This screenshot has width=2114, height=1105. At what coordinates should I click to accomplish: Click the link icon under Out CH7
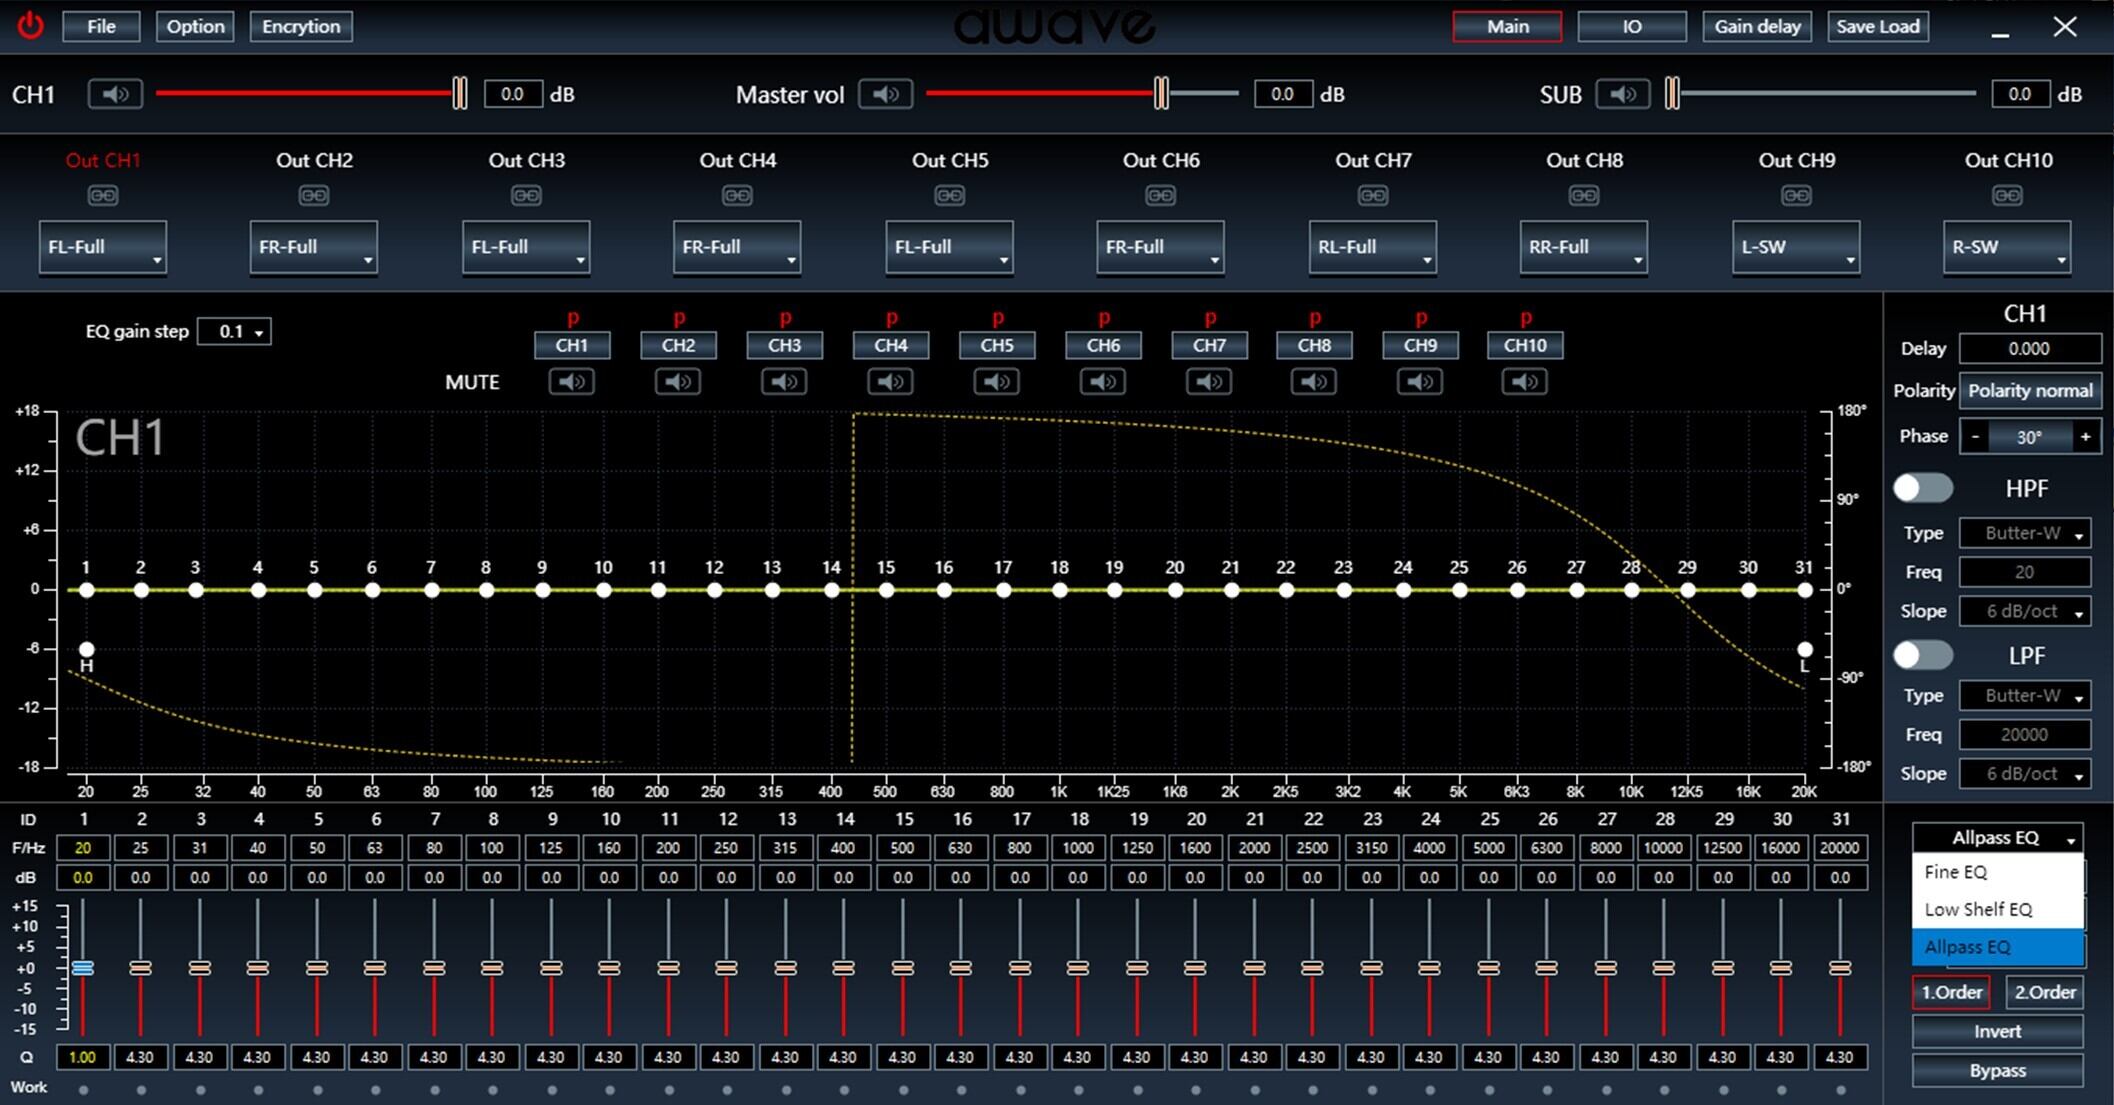click(x=1373, y=195)
